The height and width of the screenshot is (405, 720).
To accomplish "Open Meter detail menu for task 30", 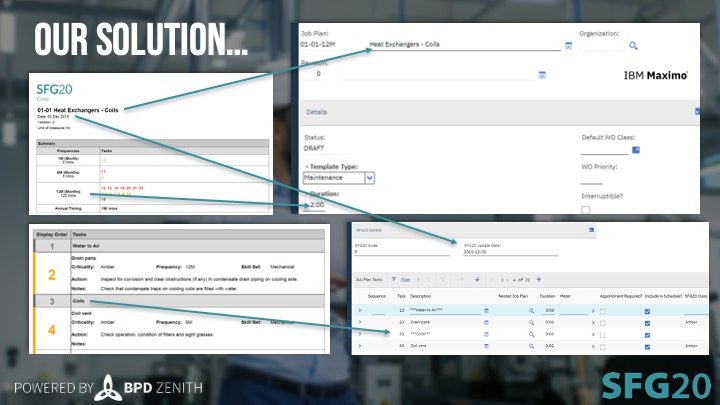I will 593,334.
